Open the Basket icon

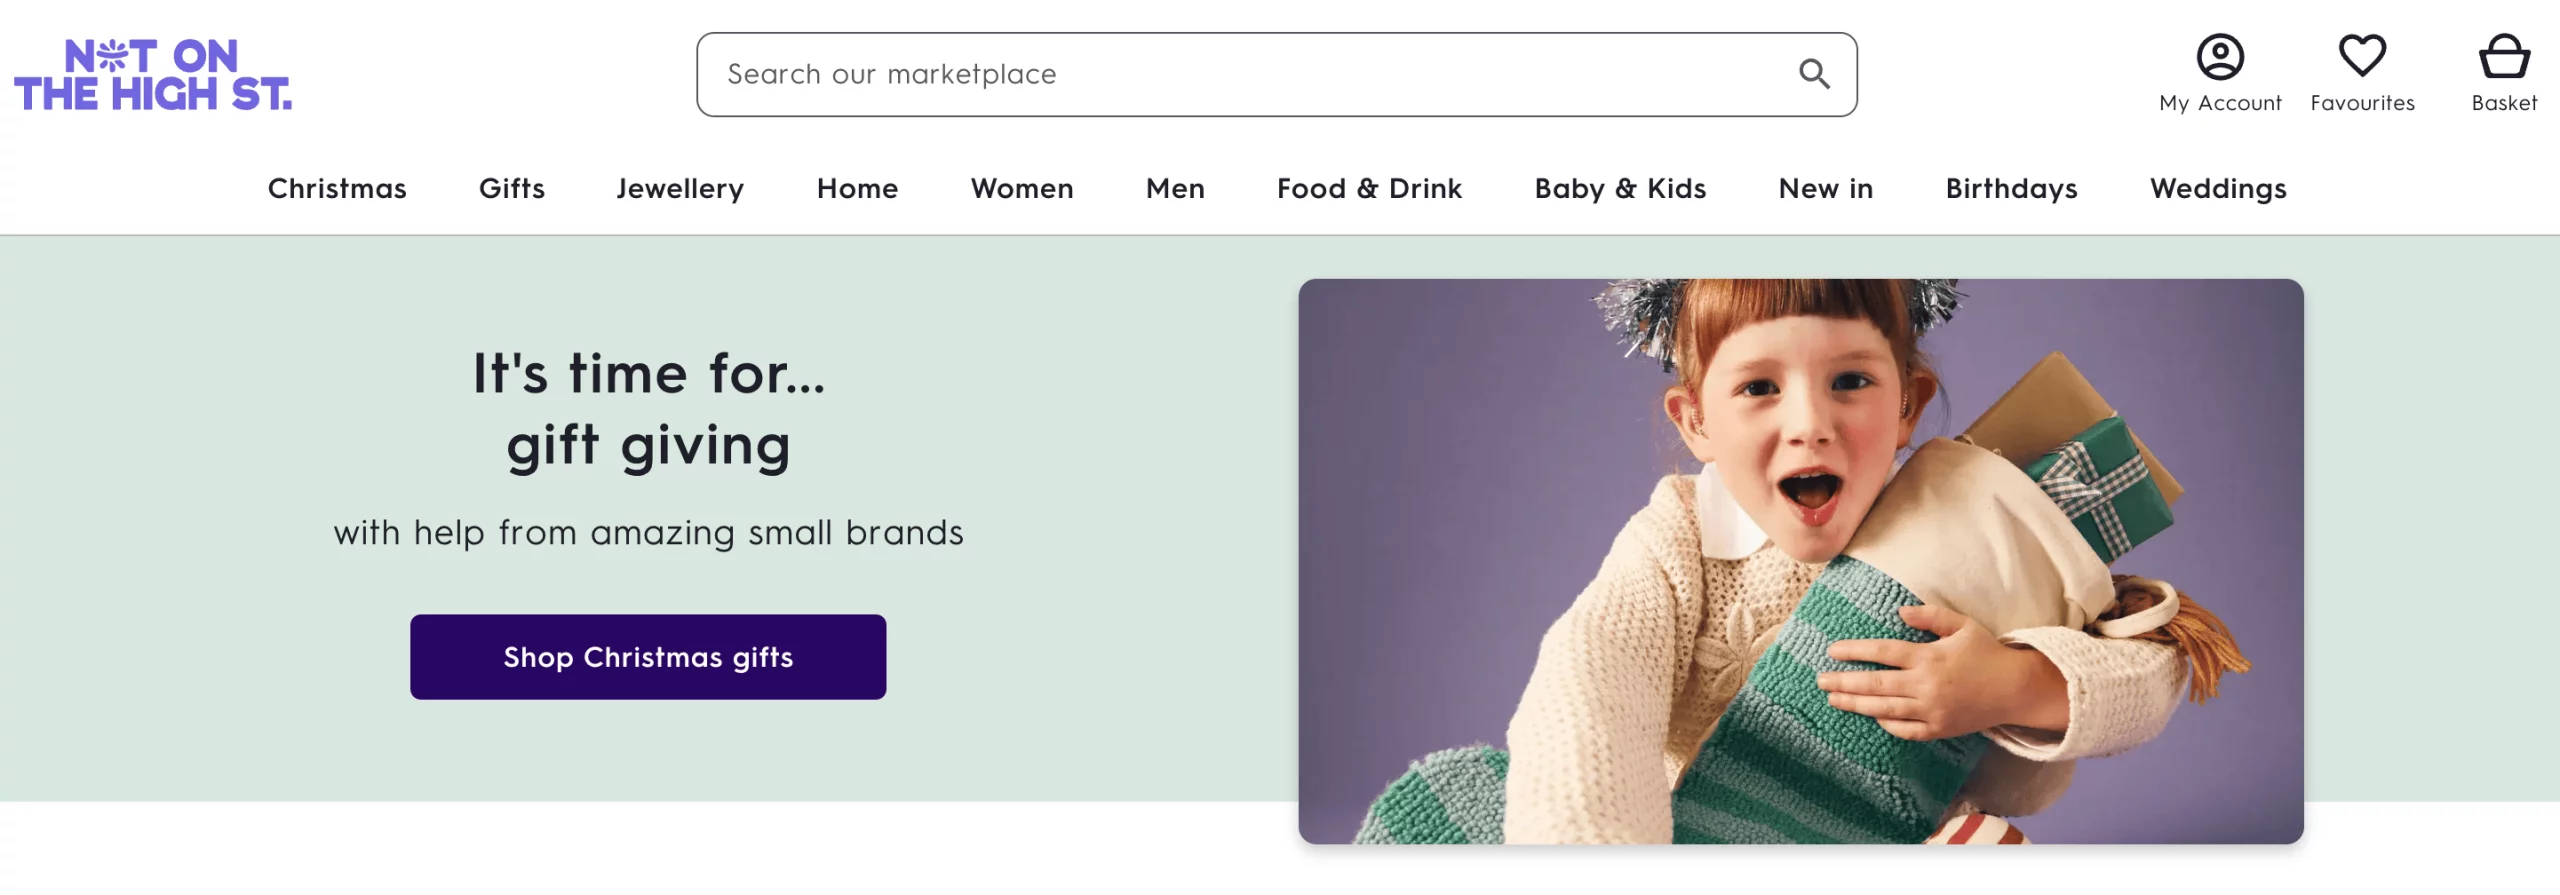pos(2504,57)
